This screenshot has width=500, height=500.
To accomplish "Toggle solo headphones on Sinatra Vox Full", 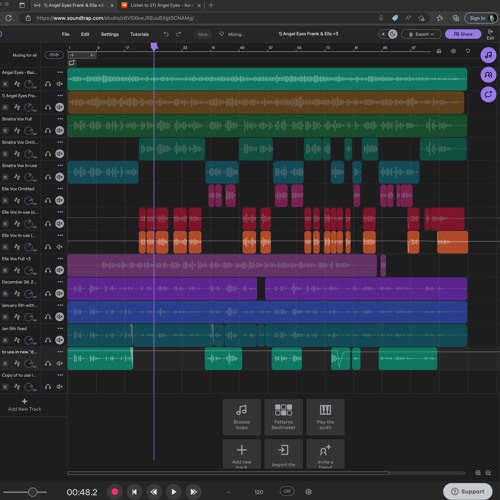I will click(x=48, y=130).
